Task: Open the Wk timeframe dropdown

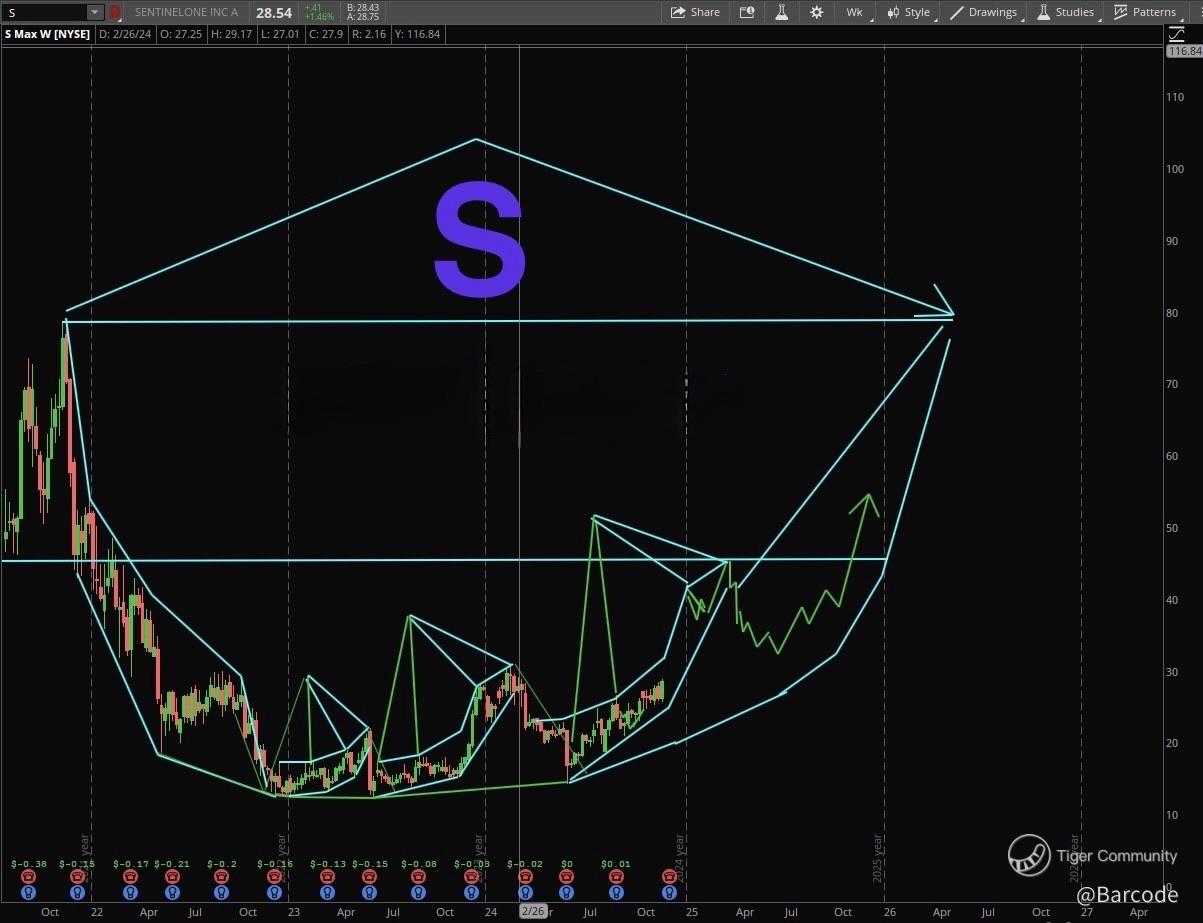Action: click(x=857, y=12)
